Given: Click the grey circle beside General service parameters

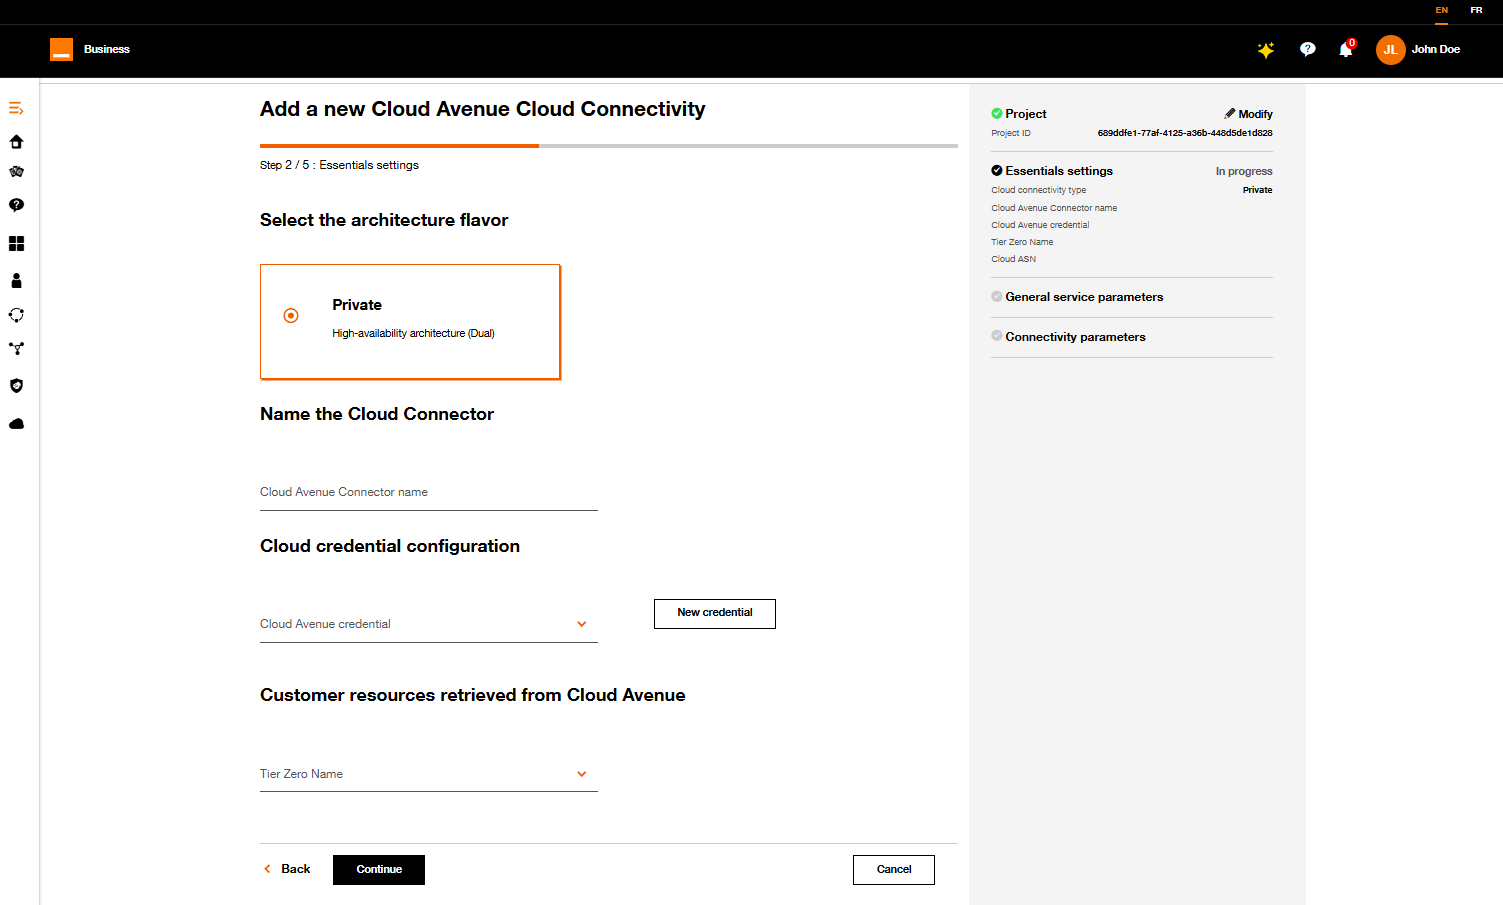Looking at the screenshot, I should 997,296.
